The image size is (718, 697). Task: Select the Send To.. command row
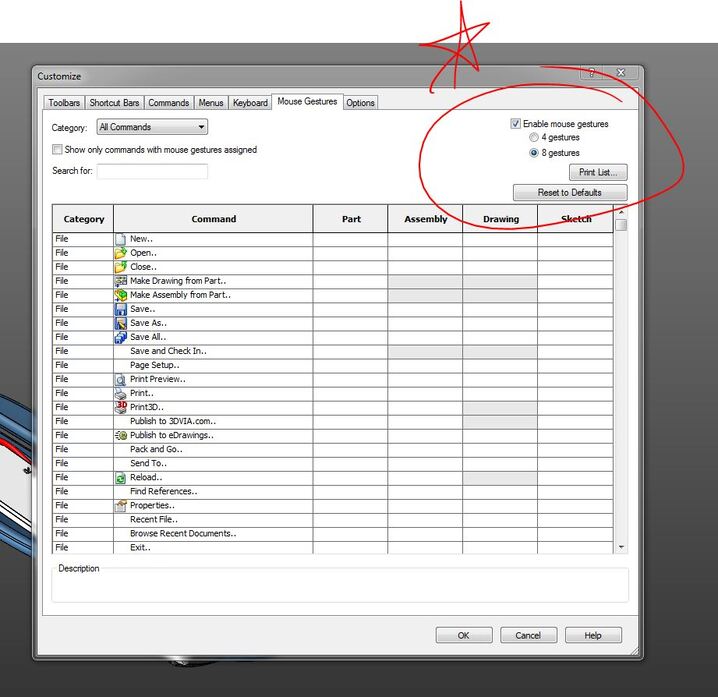tap(333, 463)
